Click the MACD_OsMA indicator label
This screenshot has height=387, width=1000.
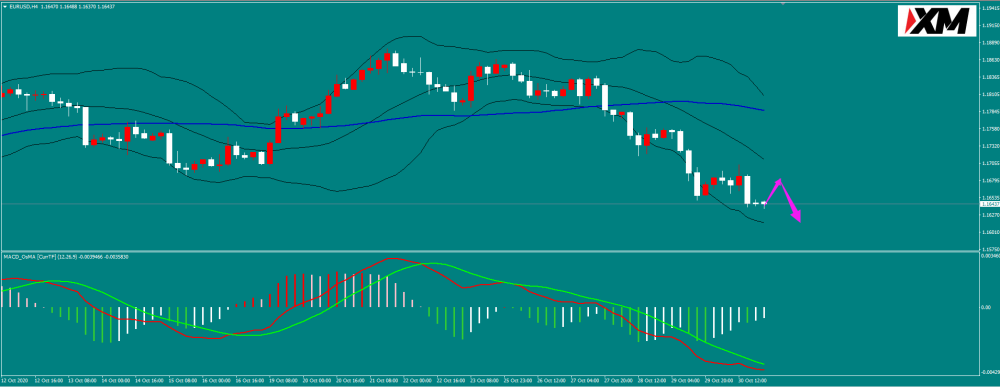(19, 256)
